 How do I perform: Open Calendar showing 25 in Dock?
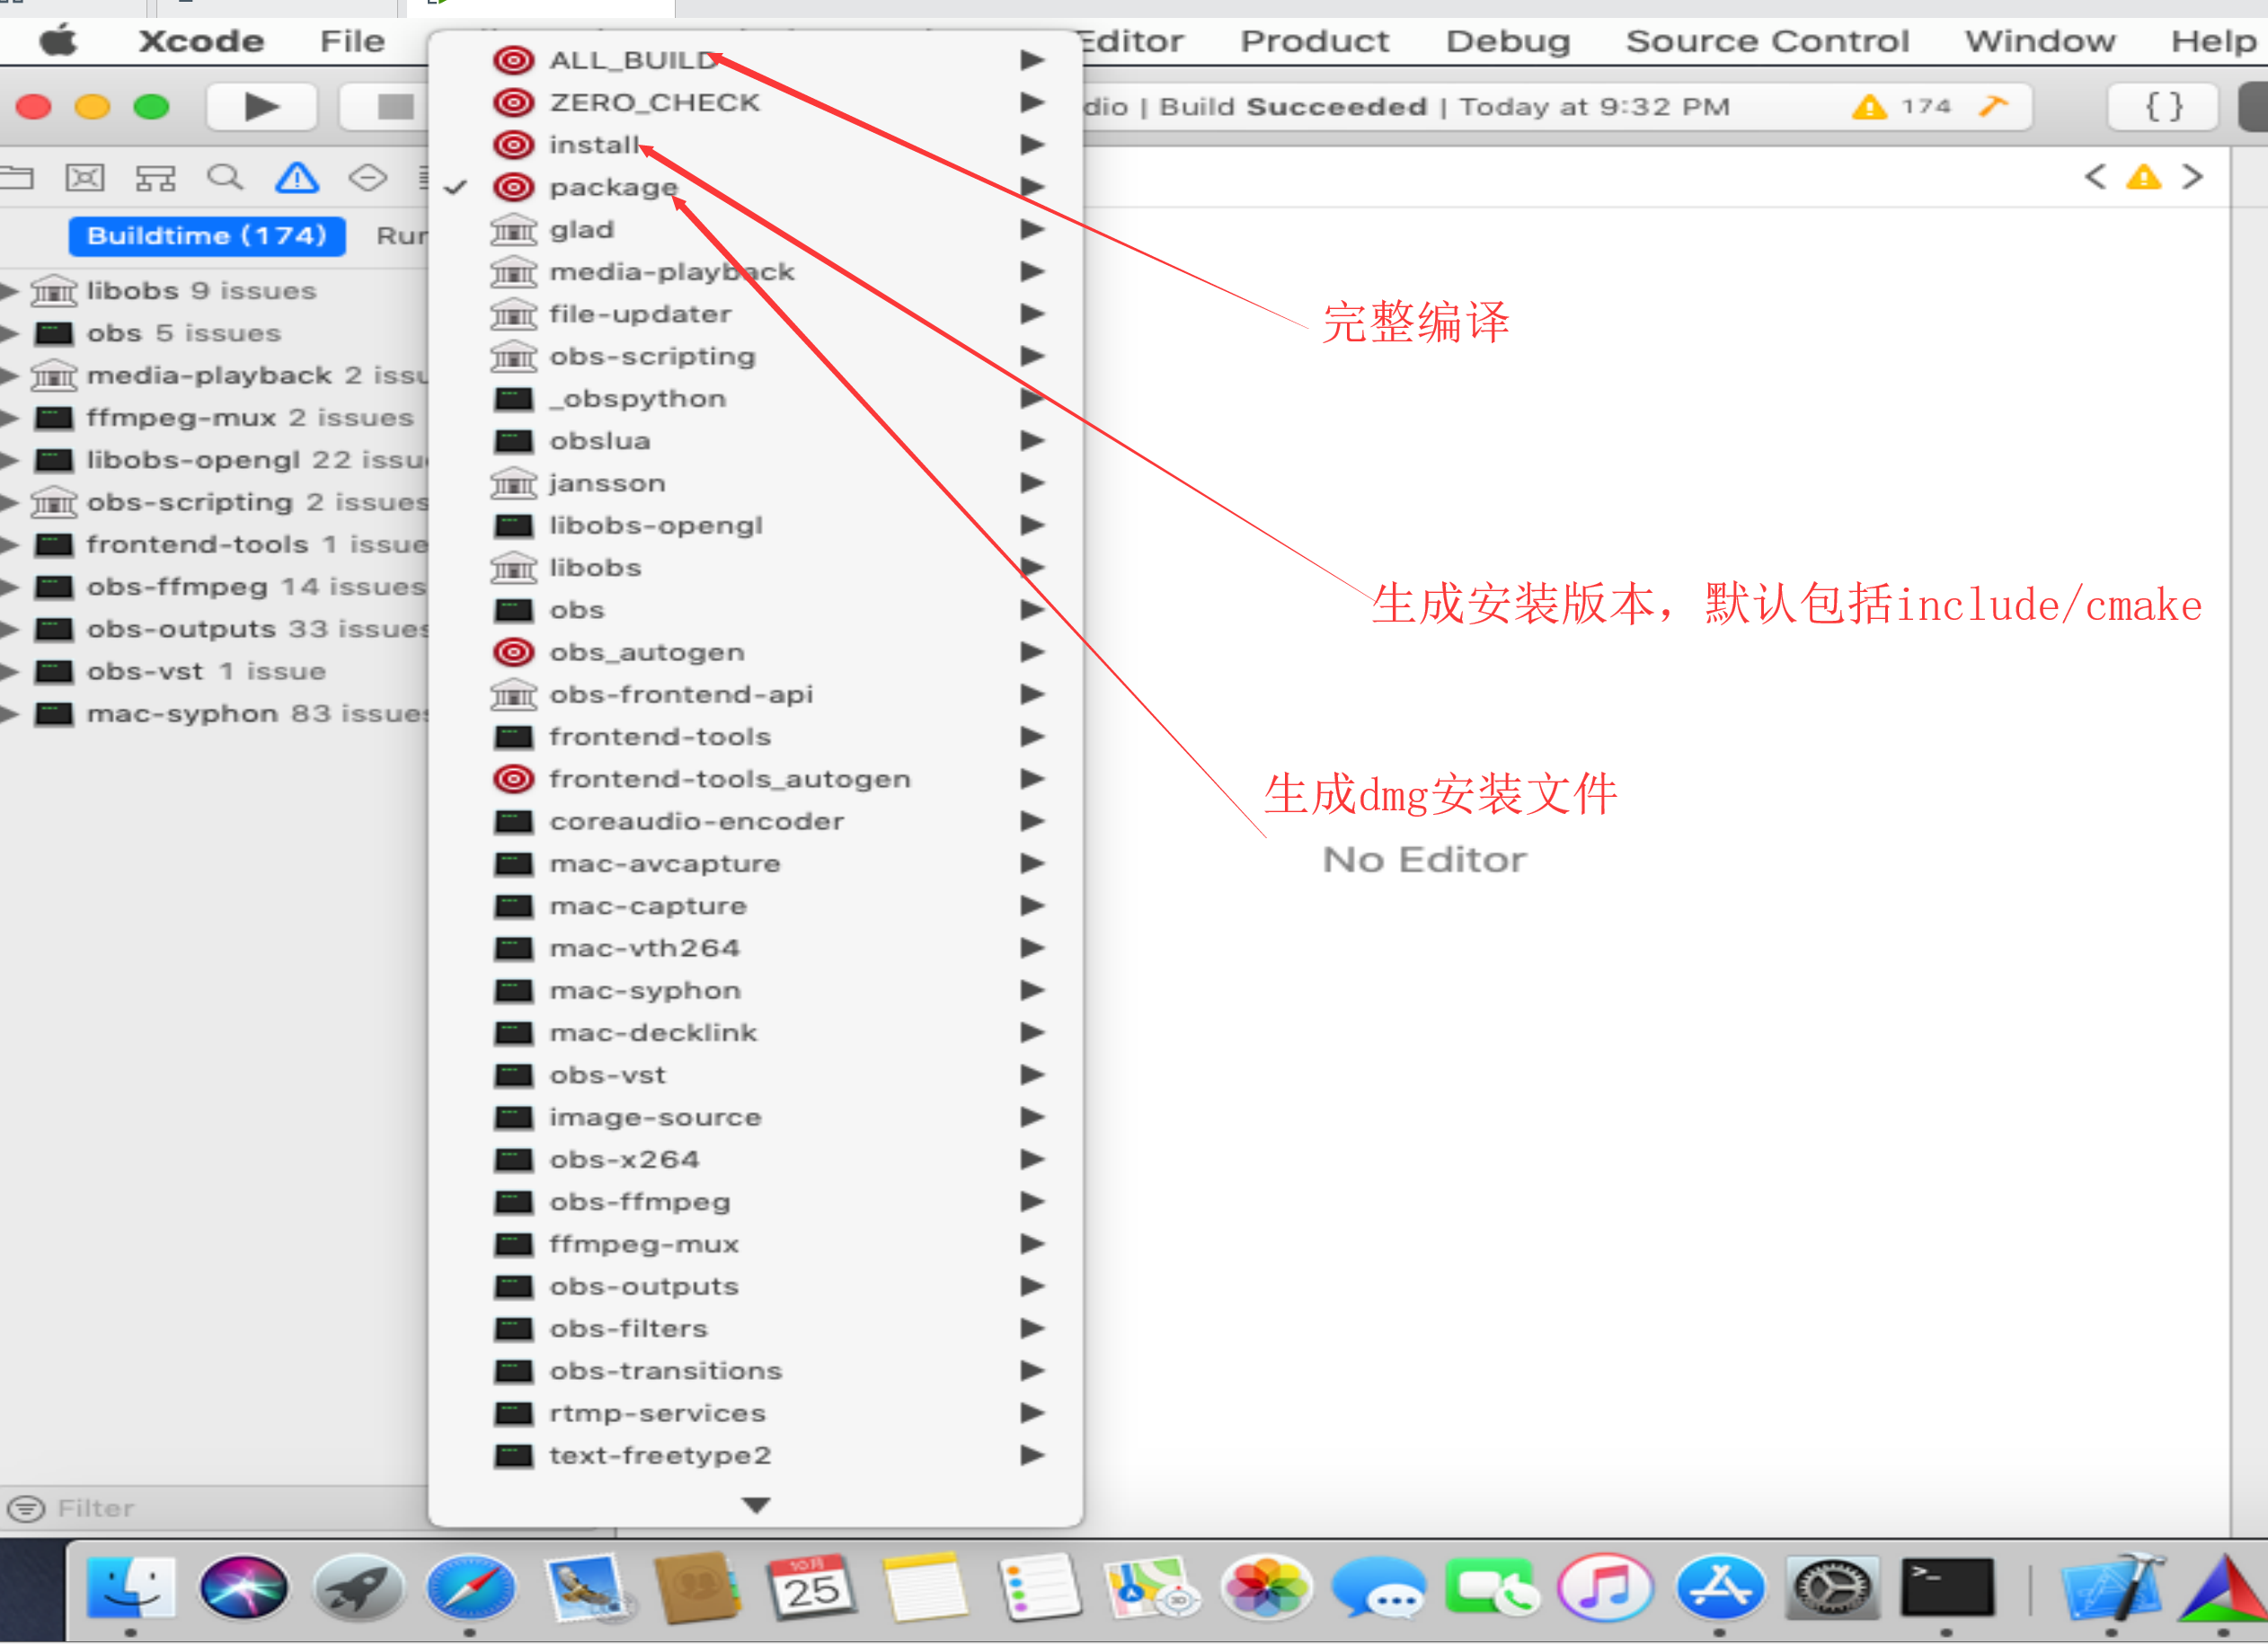pos(811,1588)
